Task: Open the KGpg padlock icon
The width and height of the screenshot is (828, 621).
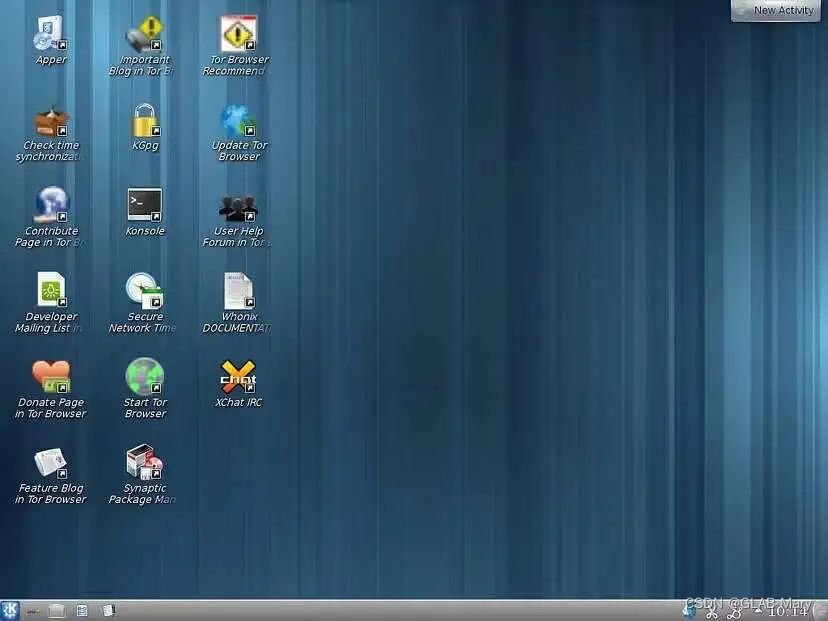Action: (145, 120)
